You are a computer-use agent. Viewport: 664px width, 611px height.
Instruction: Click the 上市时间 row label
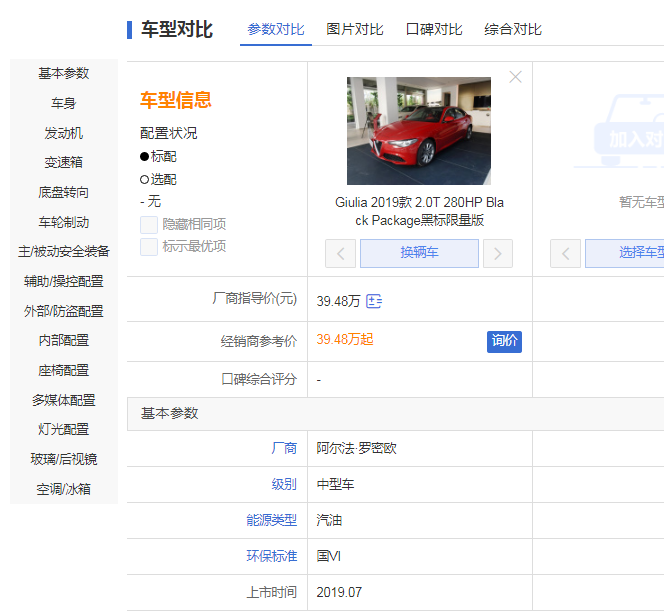click(271, 592)
